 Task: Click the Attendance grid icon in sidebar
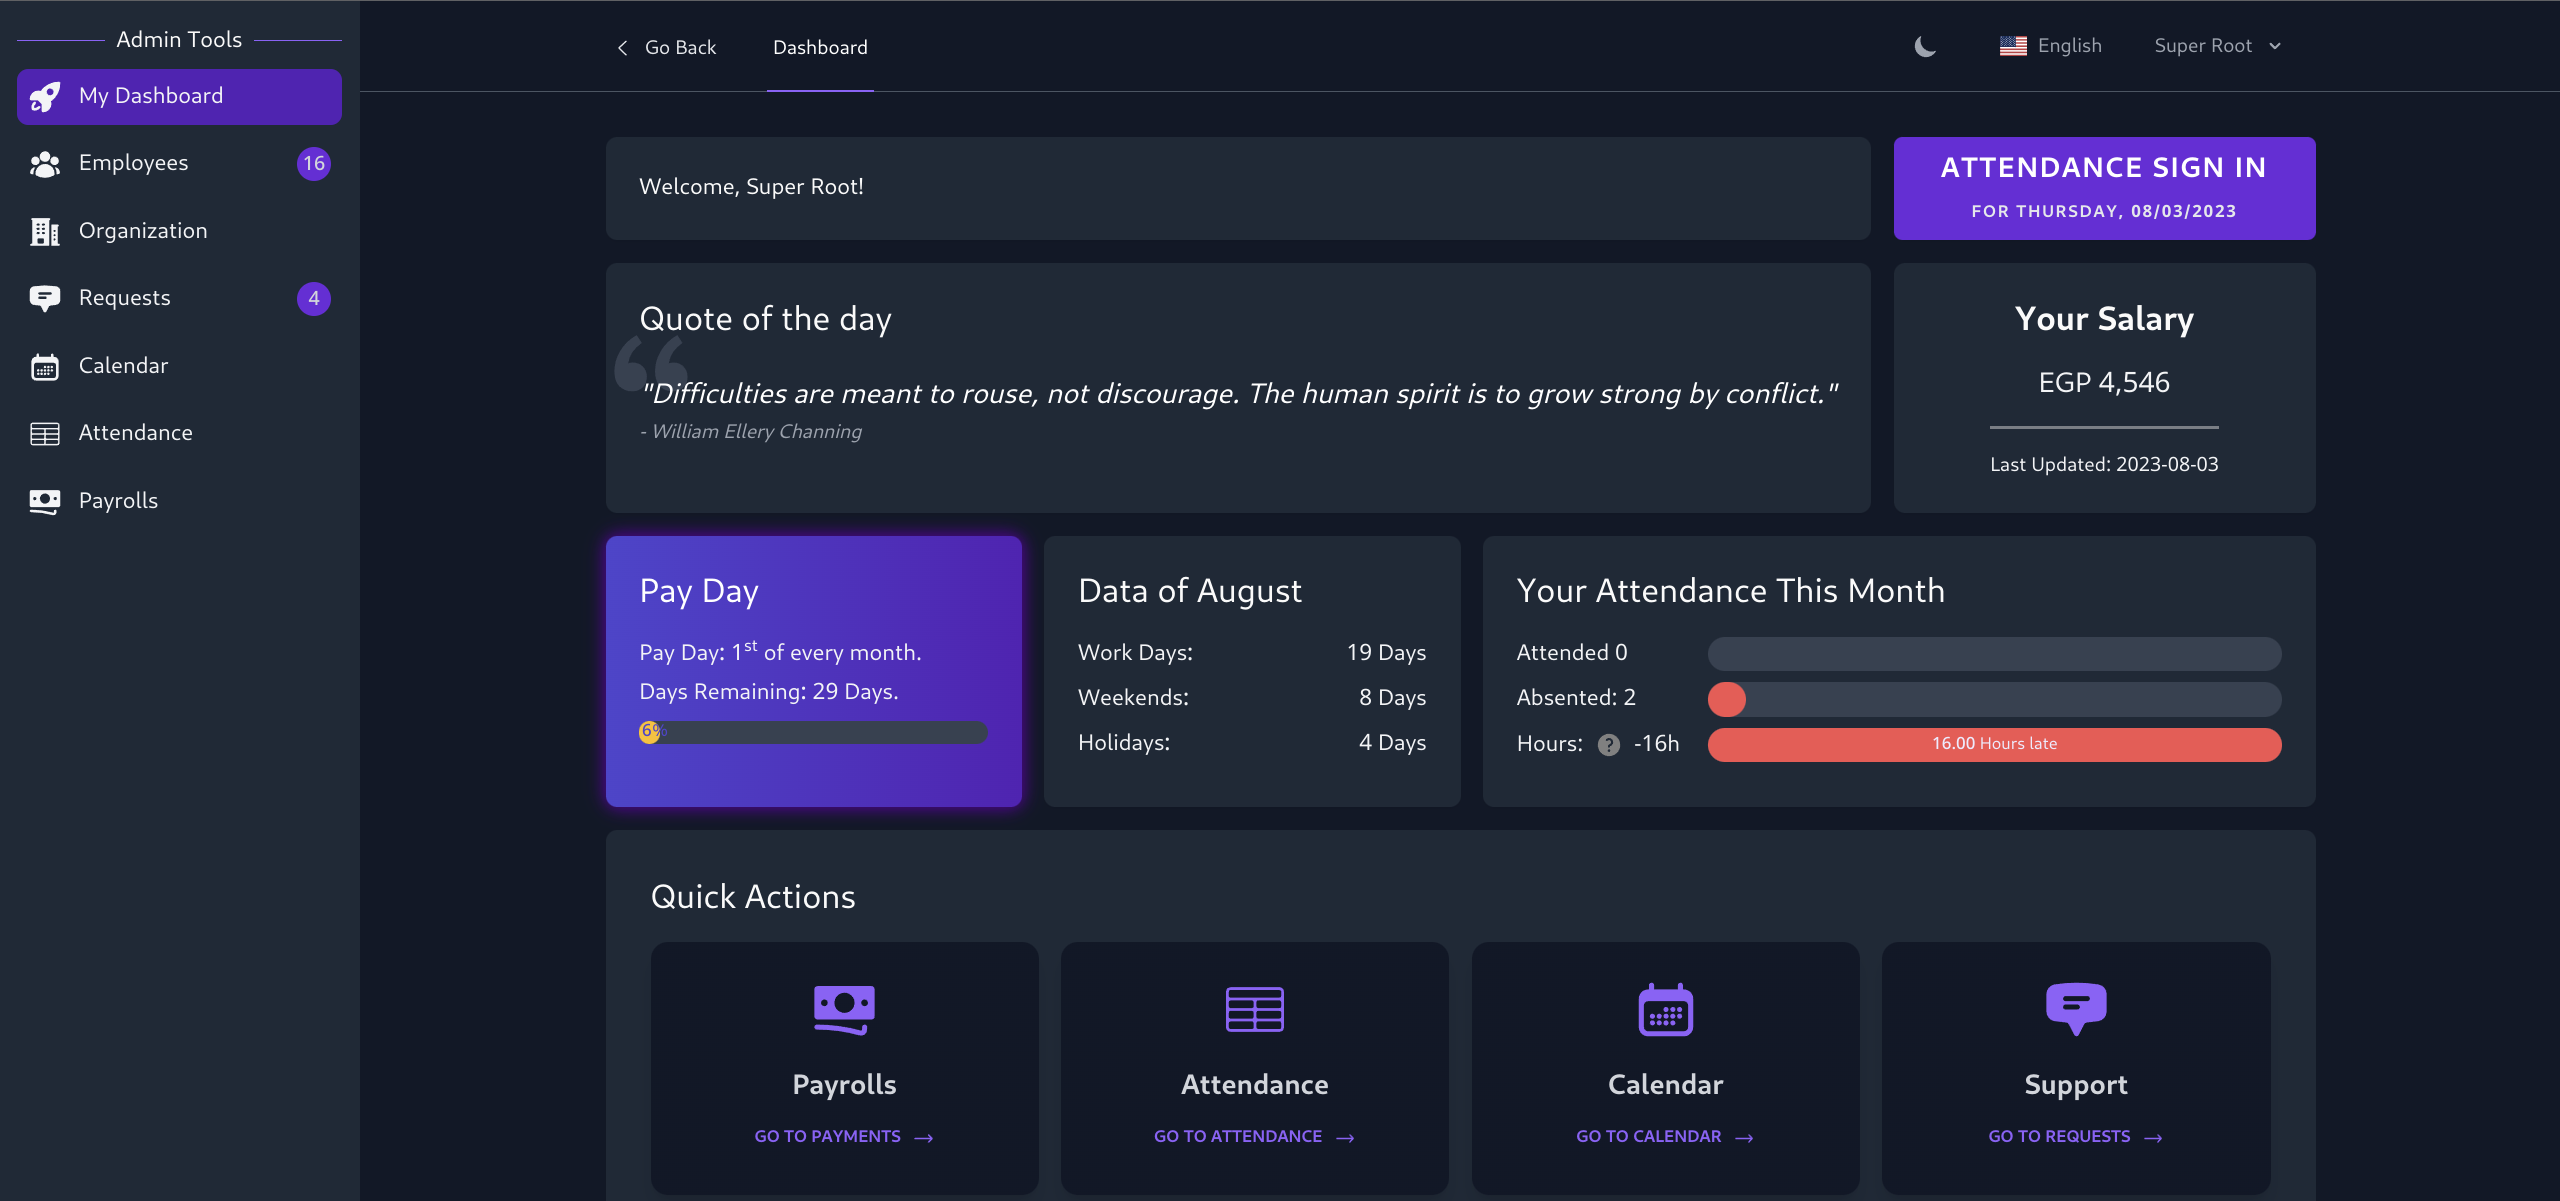pos(44,432)
